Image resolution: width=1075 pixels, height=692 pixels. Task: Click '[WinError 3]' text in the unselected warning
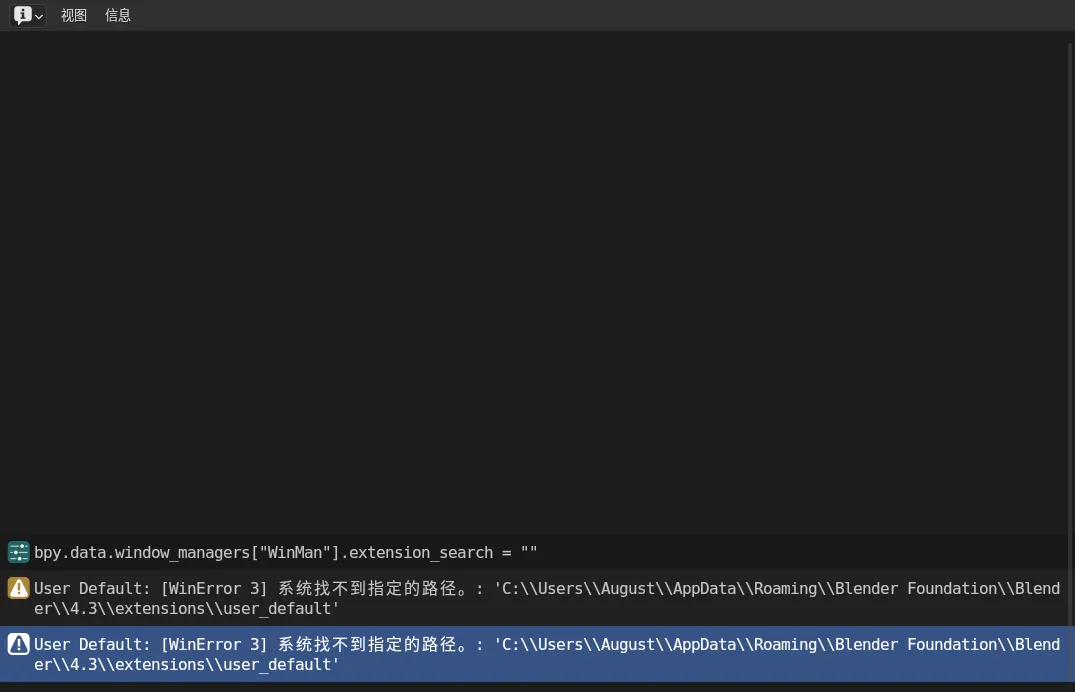coord(214,588)
